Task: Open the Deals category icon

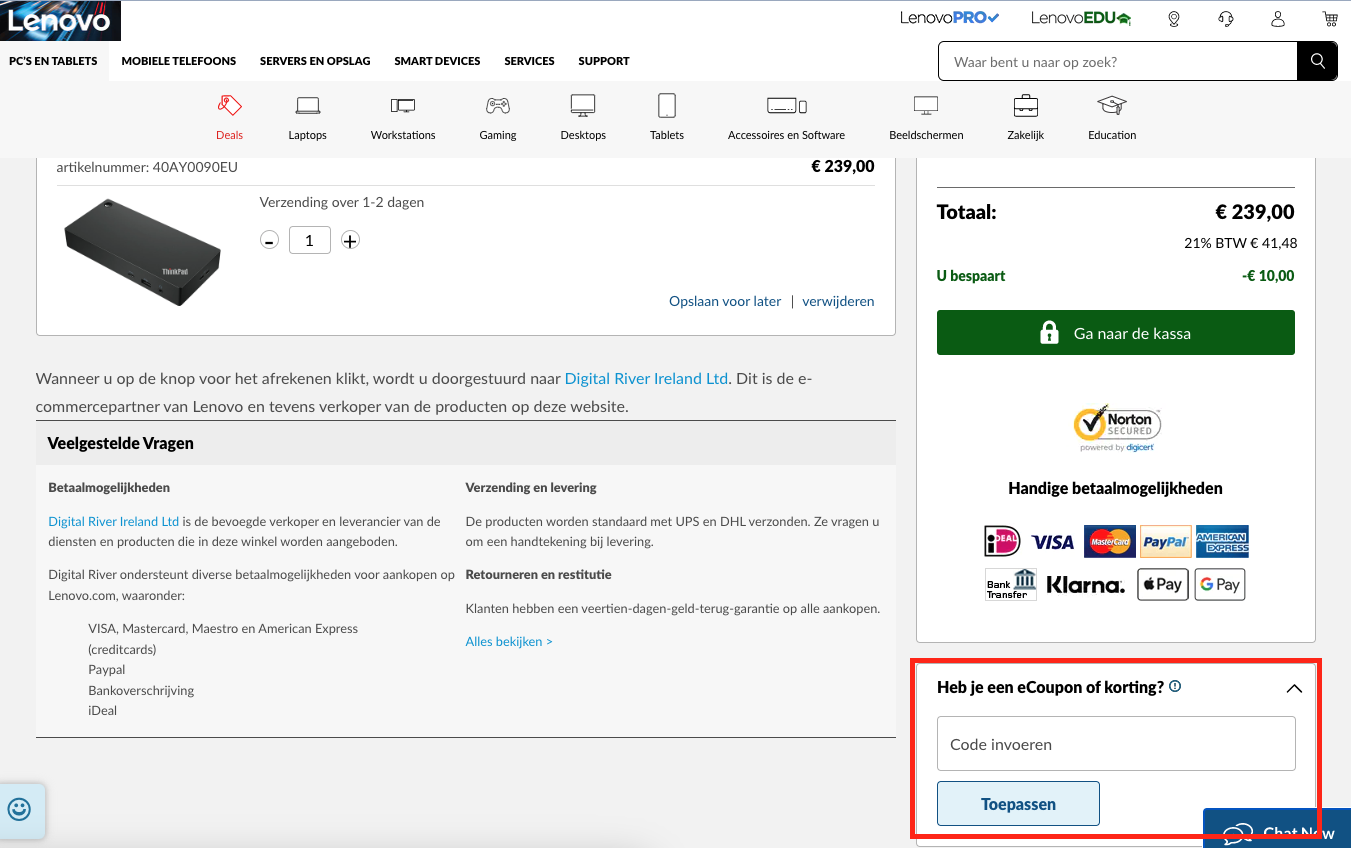Action: click(x=229, y=105)
